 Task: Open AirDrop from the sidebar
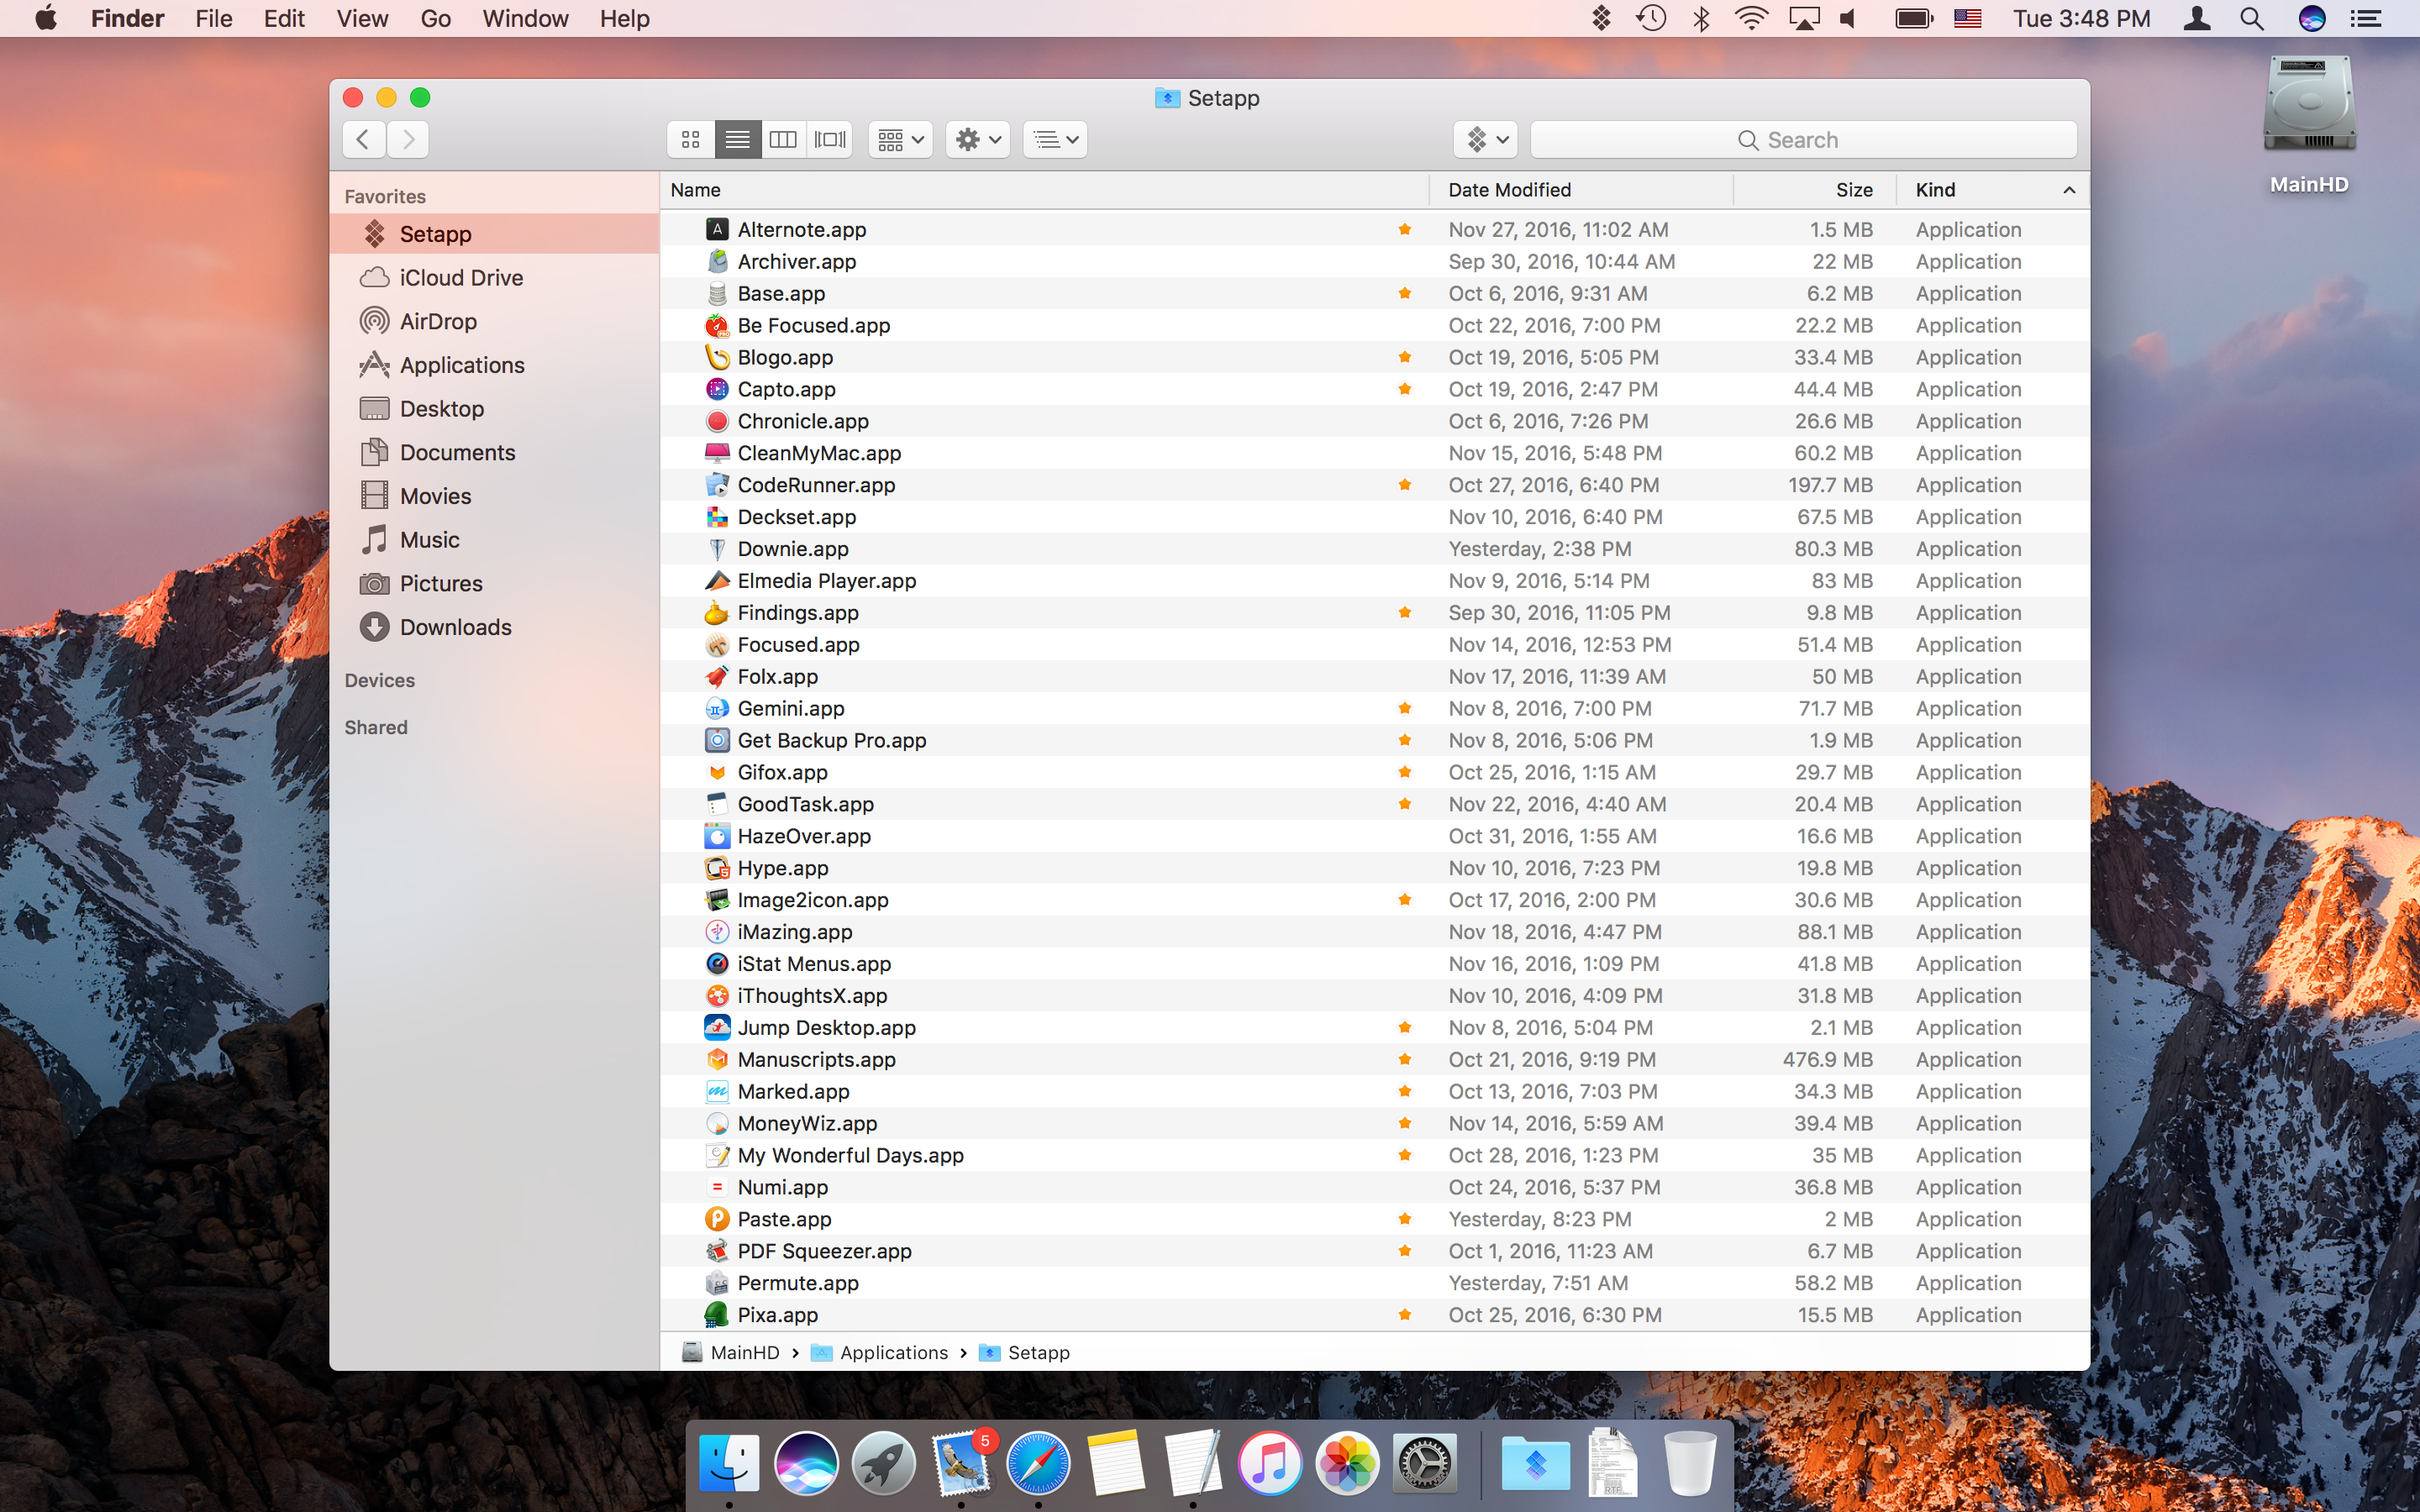pos(438,322)
